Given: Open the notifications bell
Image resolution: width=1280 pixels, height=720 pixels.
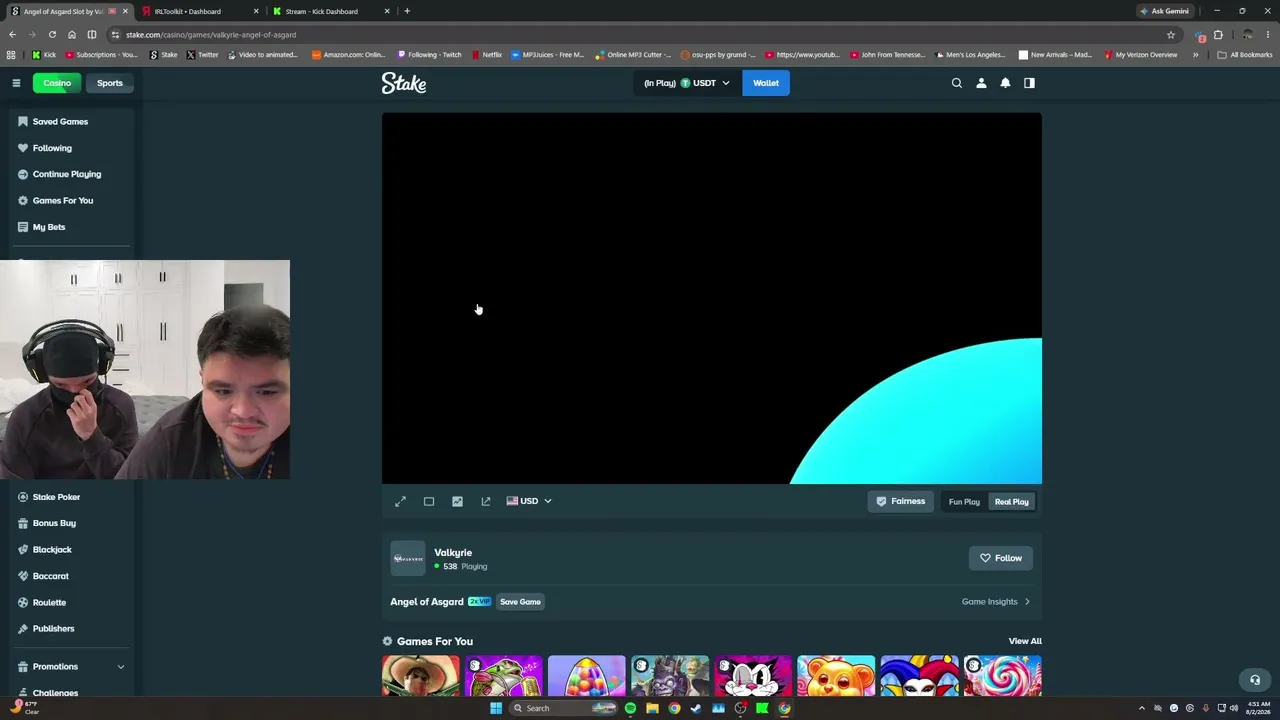Looking at the screenshot, I should [x=1005, y=83].
